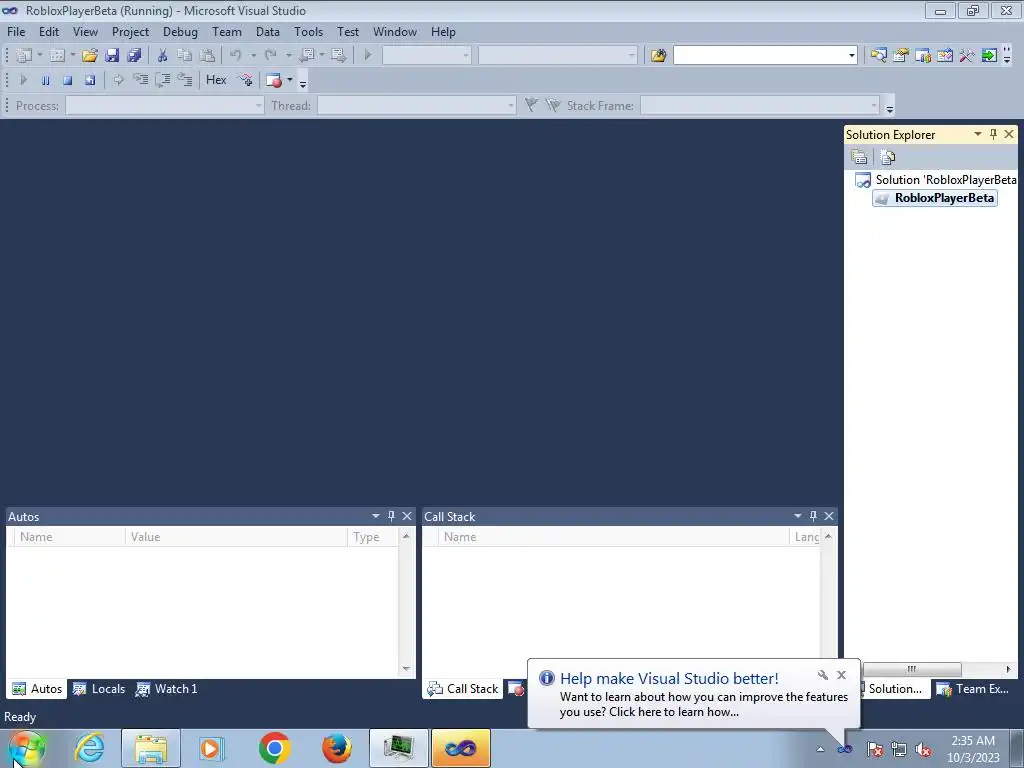Click the Cut scissors icon
The width and height of the screenshot is (1024, 768).
pos(163,56)
